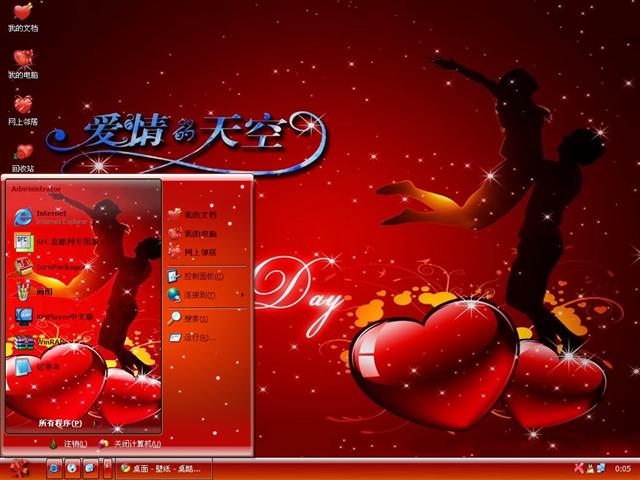The image size is (640, 480).
Task: Click the 桌面 - 壁纸 taskbar window button
Action: click(162, 467)
